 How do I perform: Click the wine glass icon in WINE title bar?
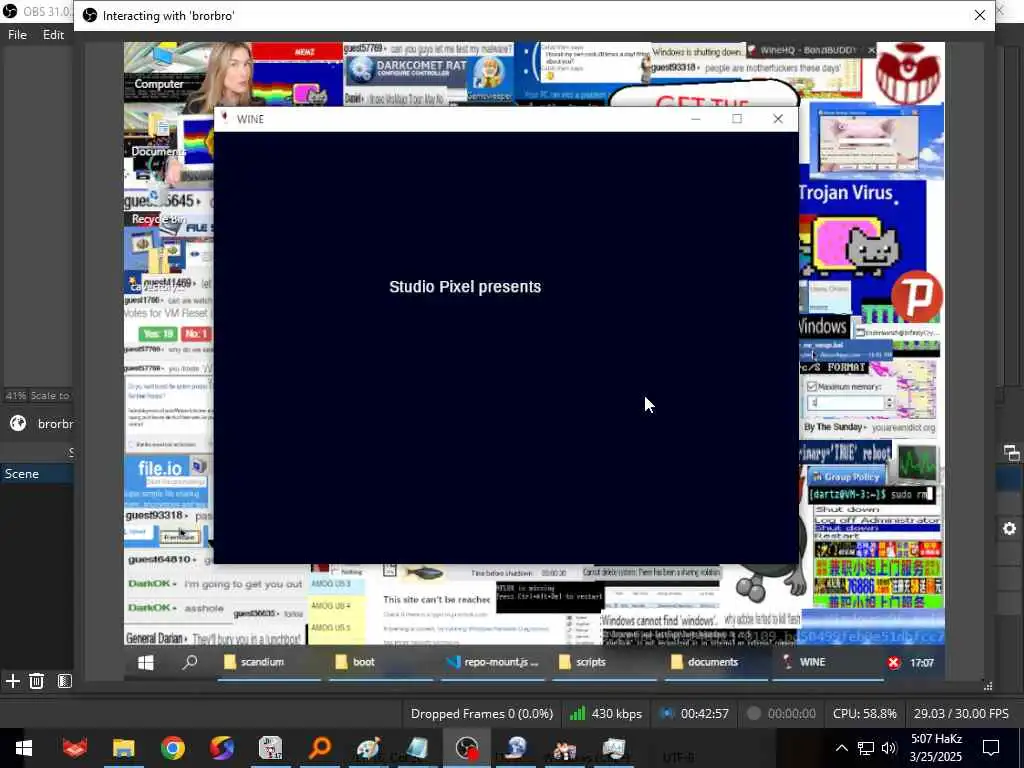coord(225,118)
